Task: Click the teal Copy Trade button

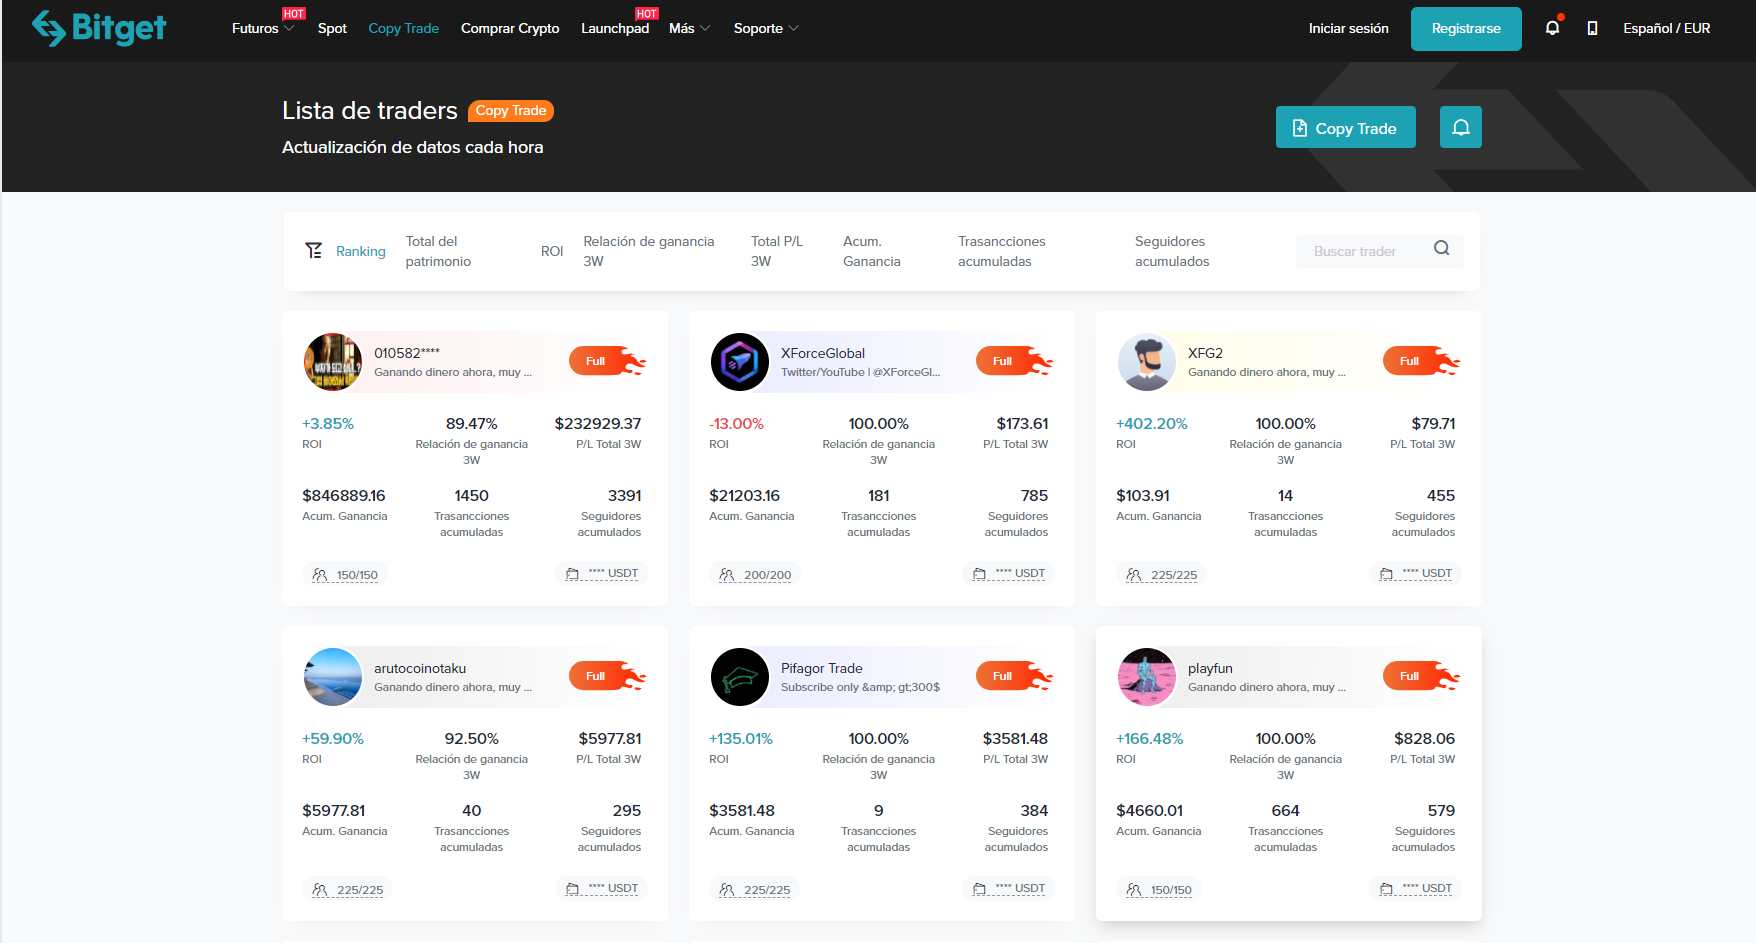Action: click(x=1345, y=127)
